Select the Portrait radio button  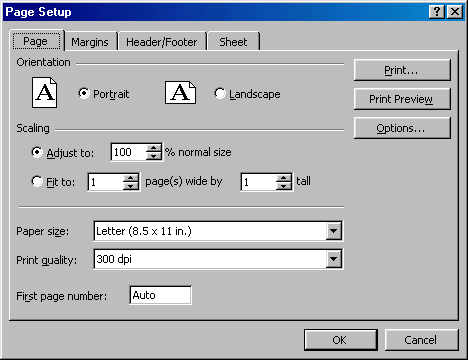[84, 93]
